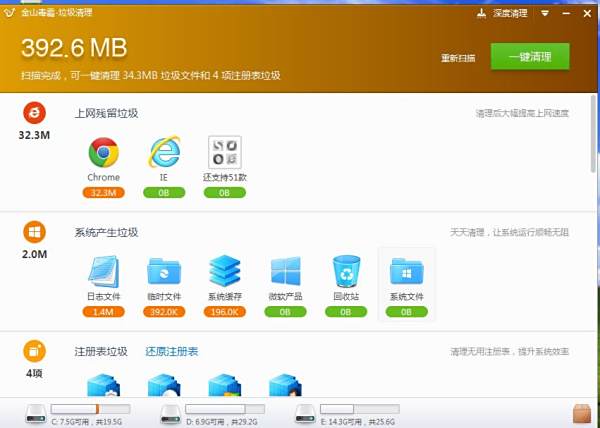Click the E: 14.3G可用 label
The height and width of the screenshot is (428, 600).
(357, 422)
